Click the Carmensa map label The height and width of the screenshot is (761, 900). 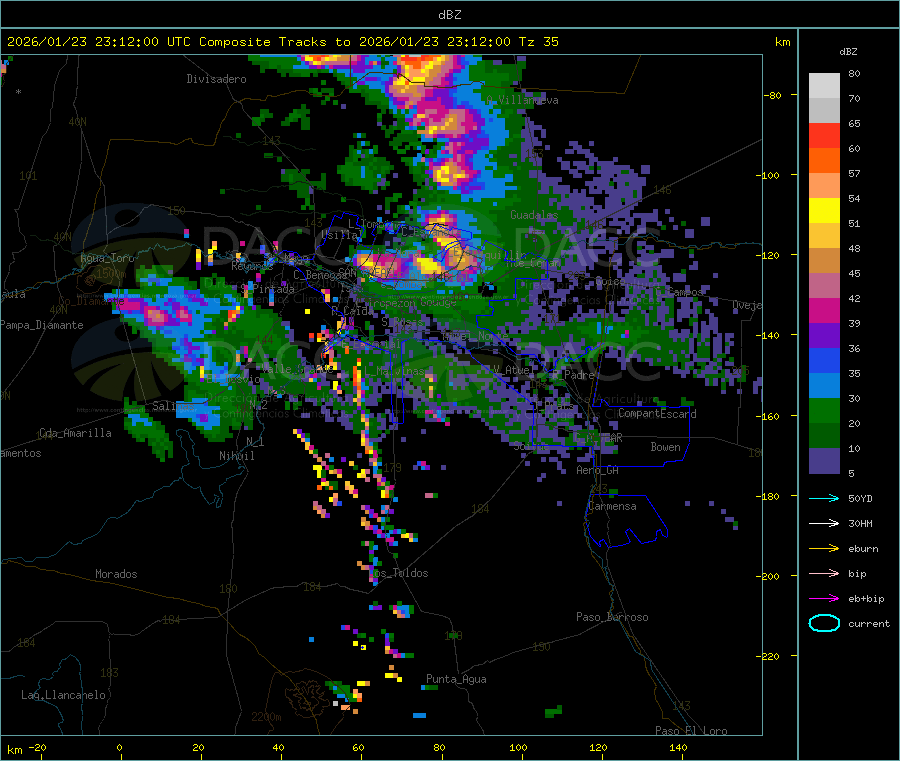point(612,507)
